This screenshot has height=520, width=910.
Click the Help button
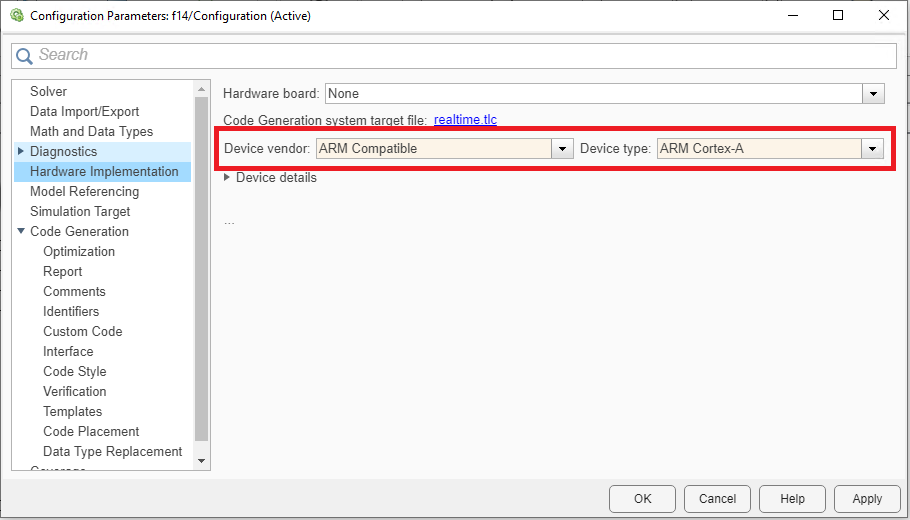(x=792, y=498)
